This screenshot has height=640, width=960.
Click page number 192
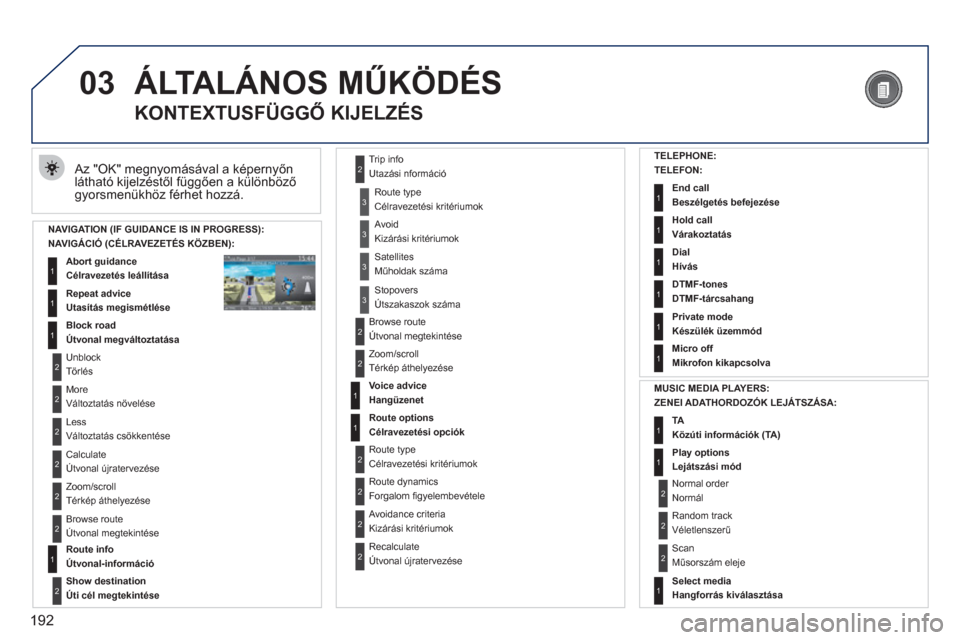[x=42, y=621]
